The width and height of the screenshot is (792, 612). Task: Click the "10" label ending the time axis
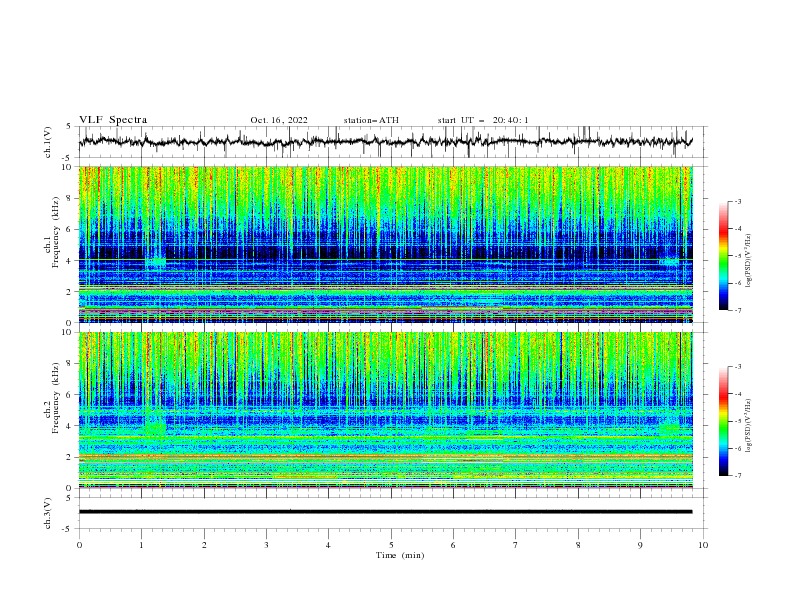click(x=703, y=545)
